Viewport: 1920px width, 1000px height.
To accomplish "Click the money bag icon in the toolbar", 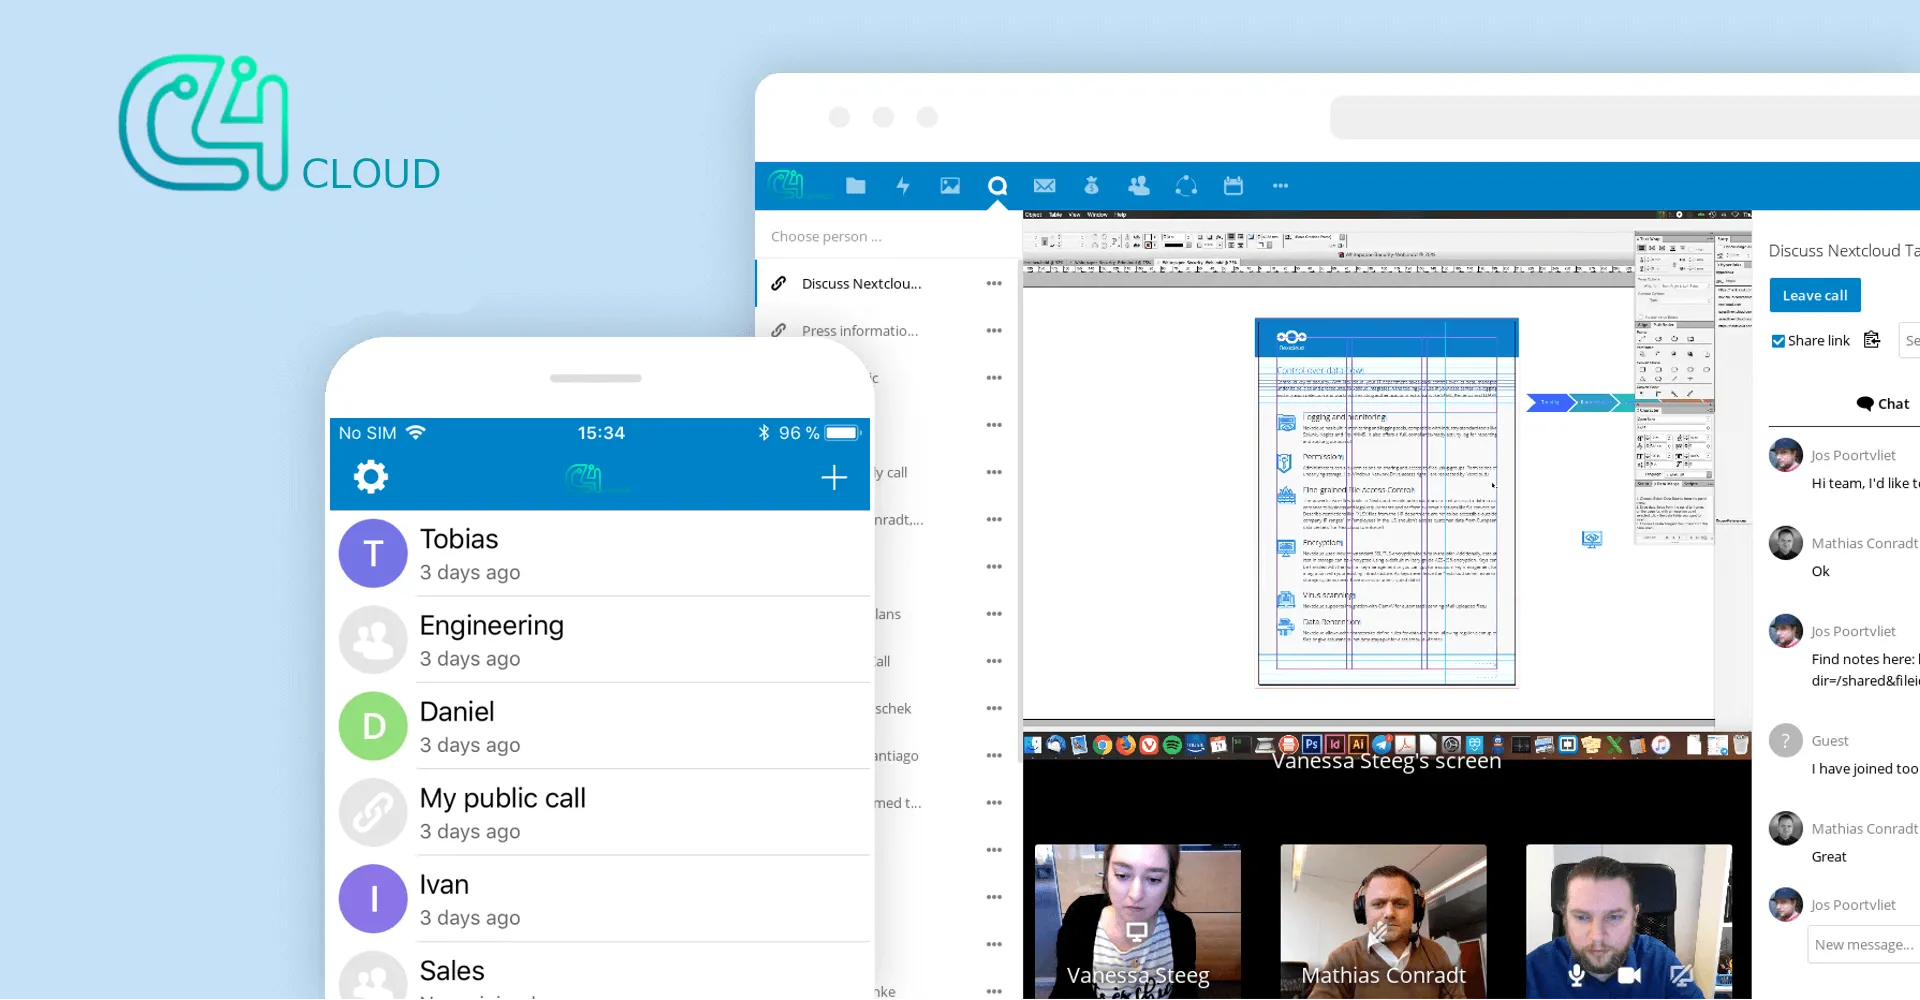I will tap(1092, 186).
